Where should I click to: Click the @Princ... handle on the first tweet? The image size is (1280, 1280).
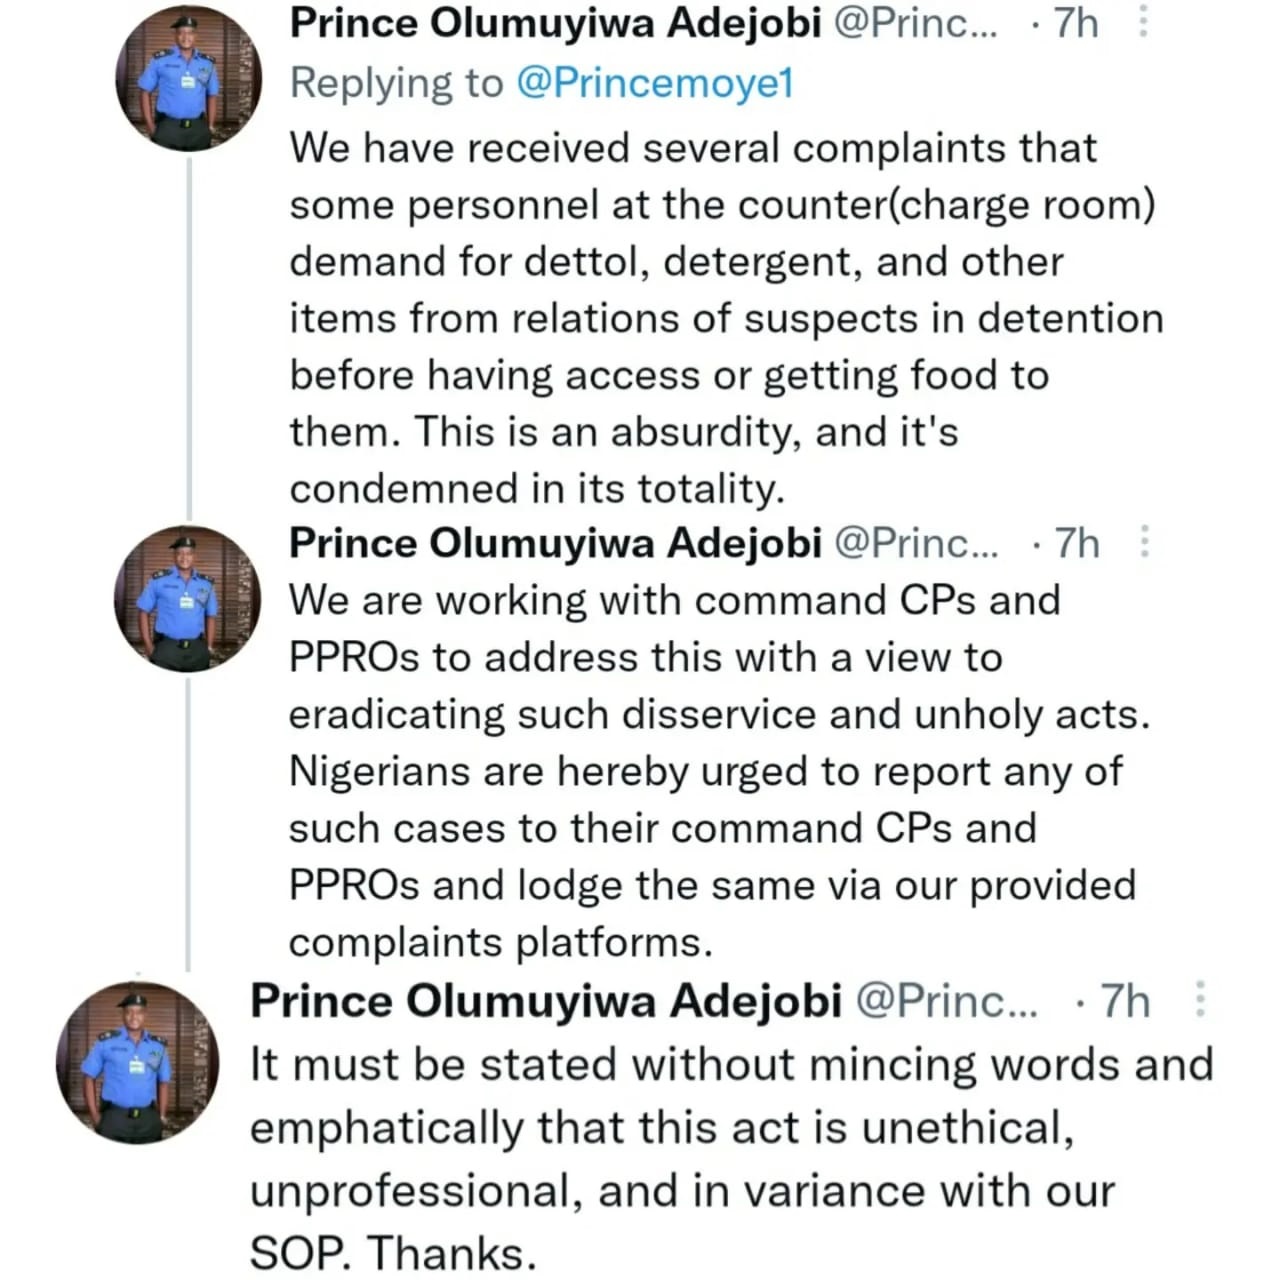point(914,22)
